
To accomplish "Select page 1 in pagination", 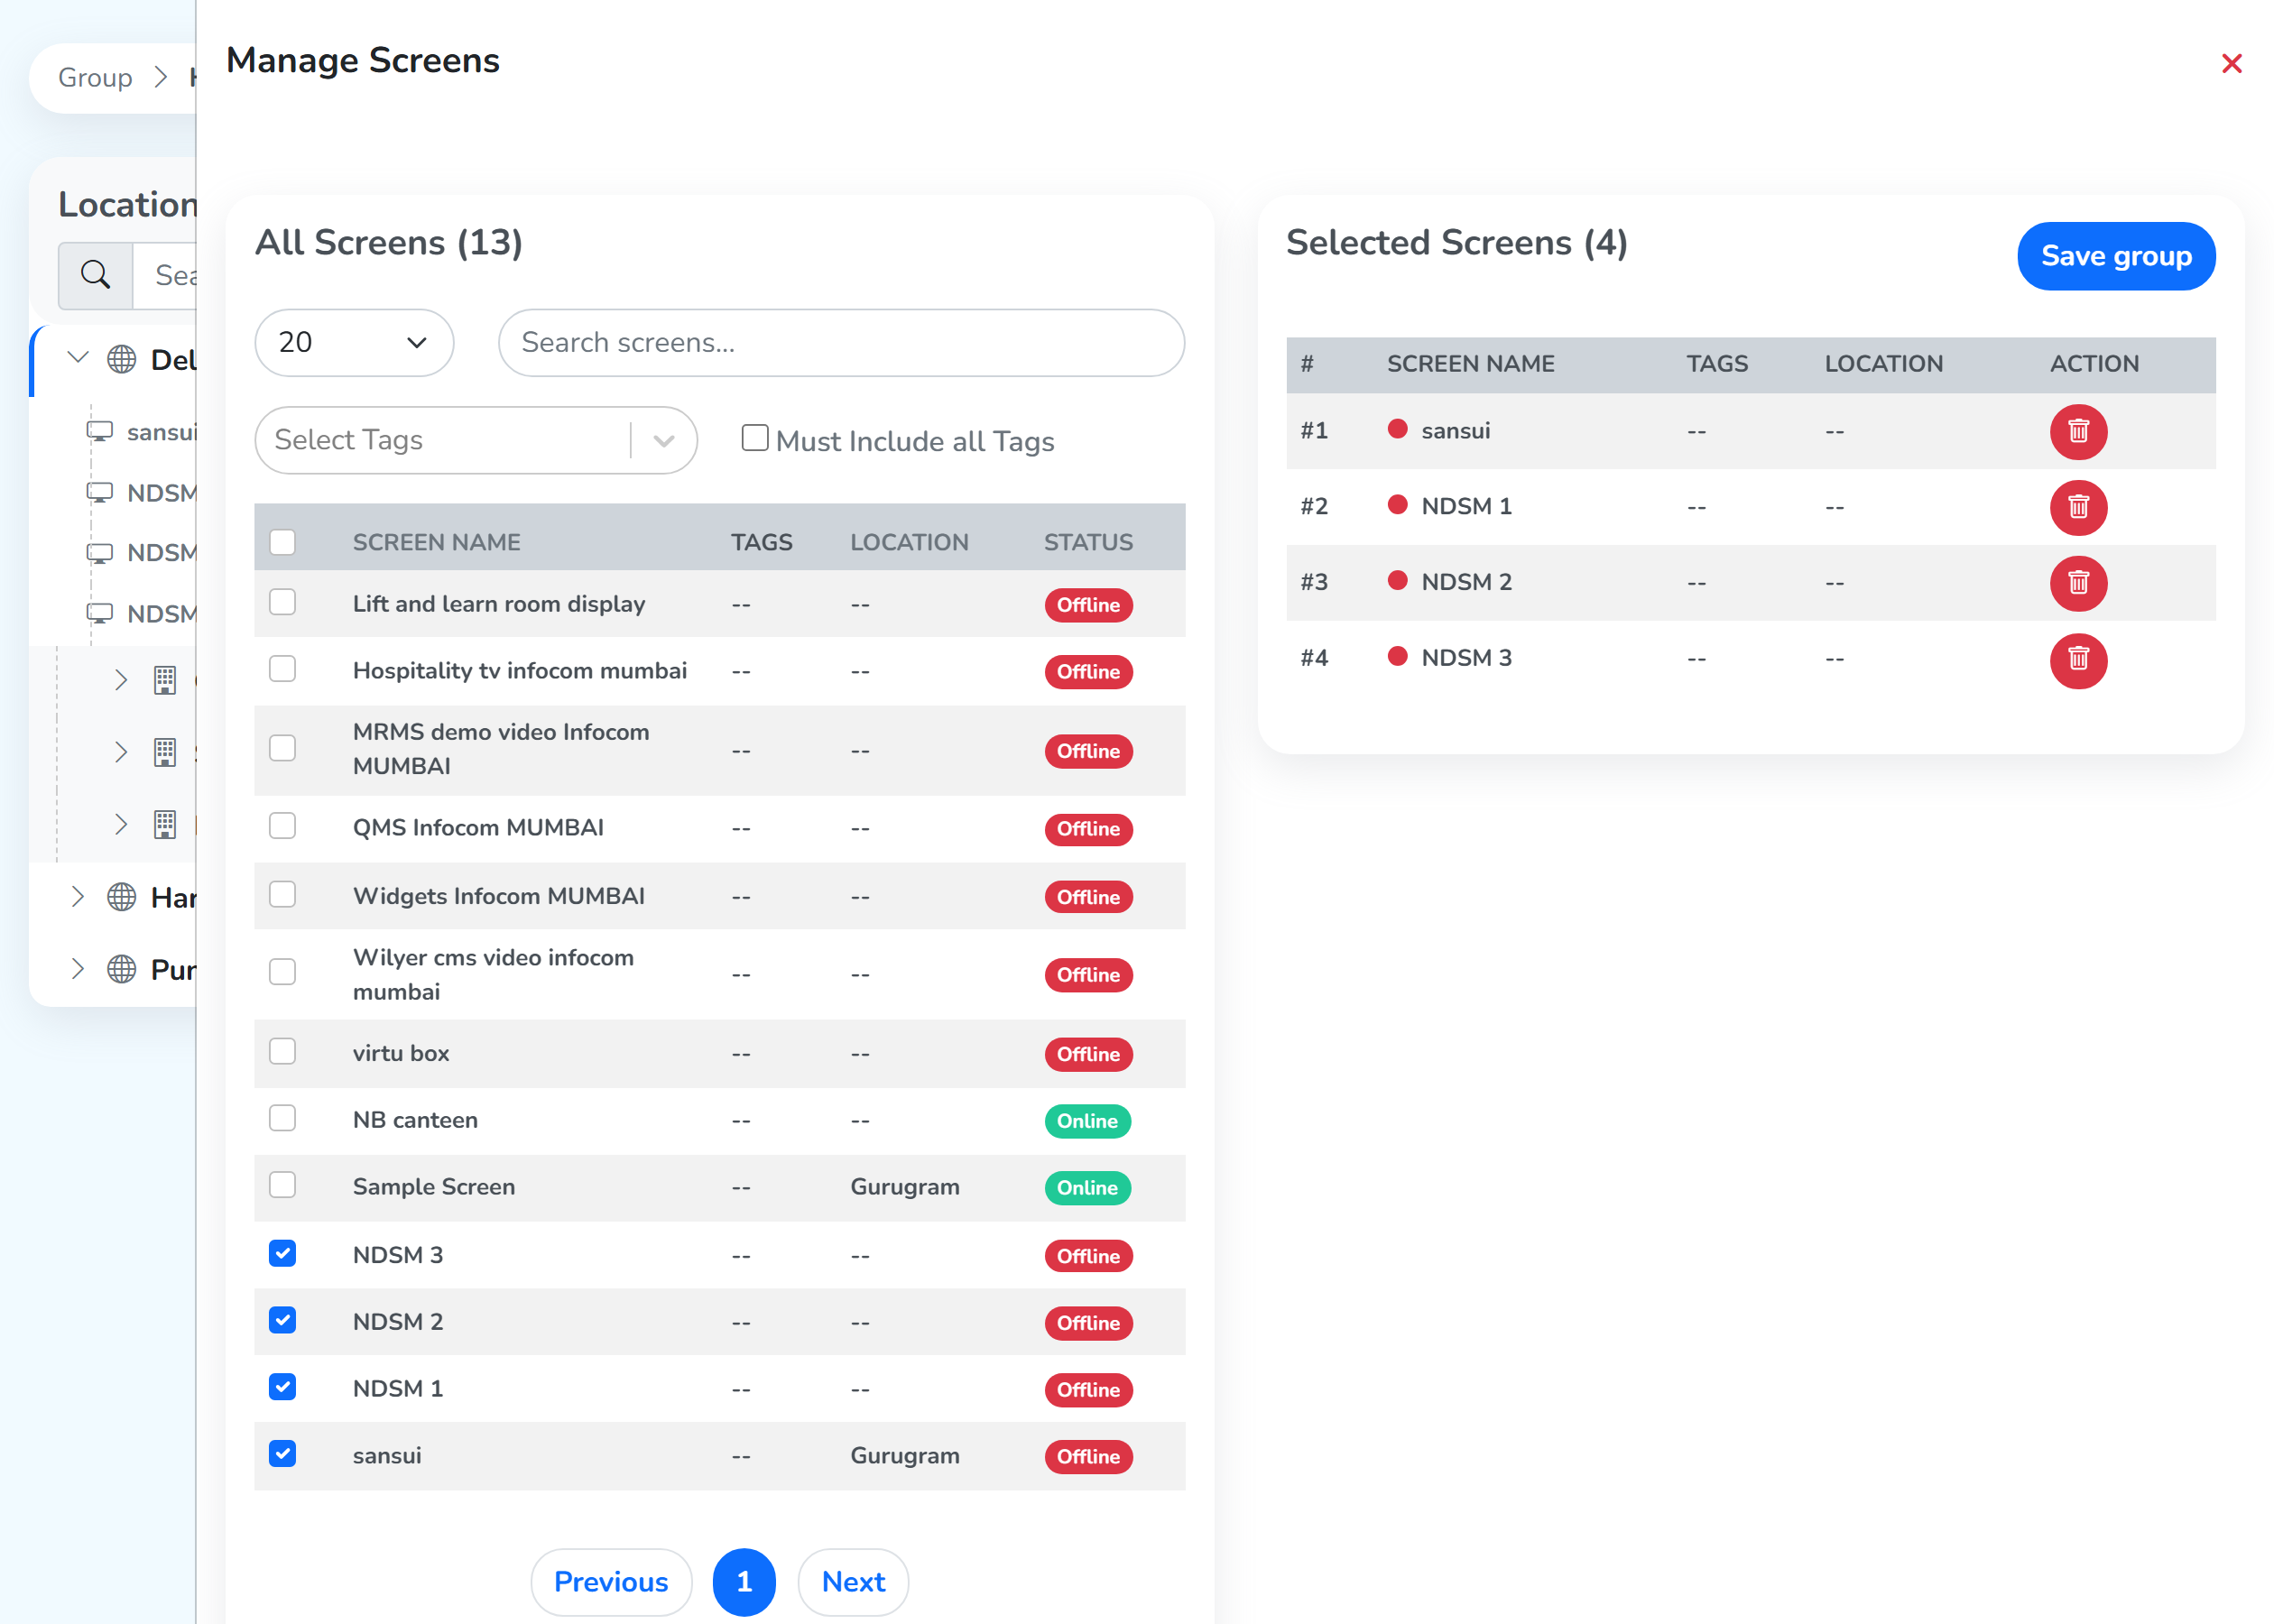I will tap(744, 1582).
